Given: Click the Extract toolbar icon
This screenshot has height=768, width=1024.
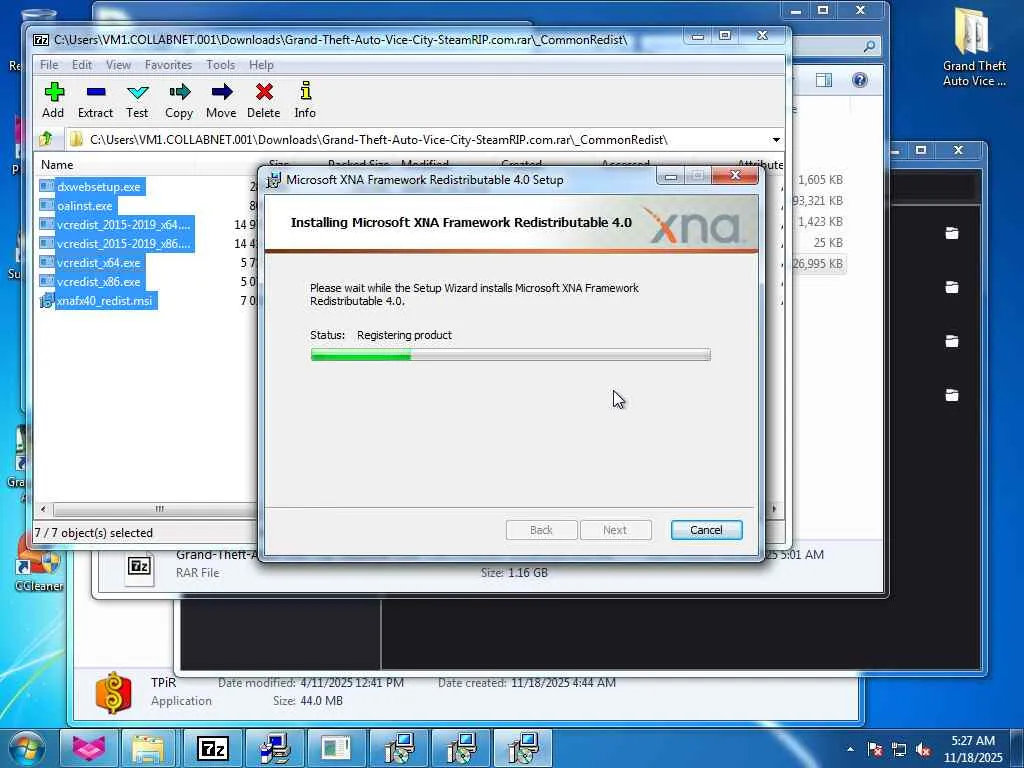Looking at the screenshot, I should pos(95,100).
